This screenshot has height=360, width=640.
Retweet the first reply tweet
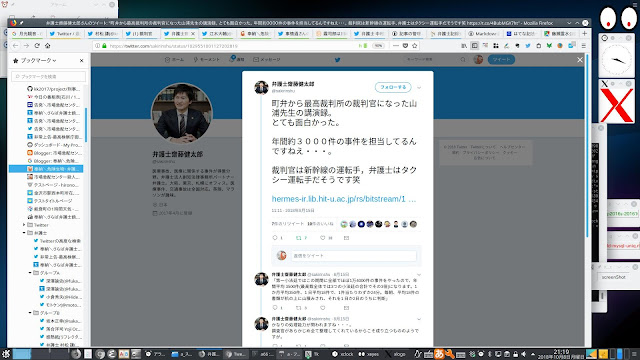[298, 308]
